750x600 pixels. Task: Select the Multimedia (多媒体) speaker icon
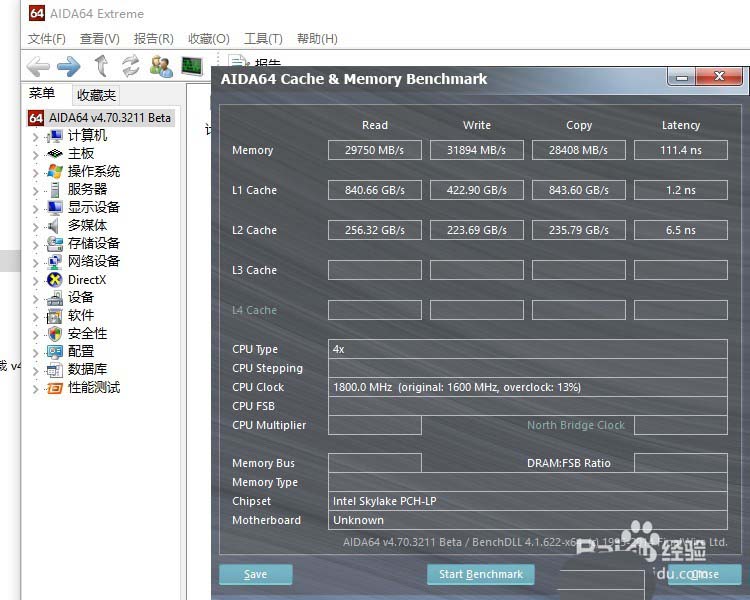pyautogui.click(x=54, y=225)
